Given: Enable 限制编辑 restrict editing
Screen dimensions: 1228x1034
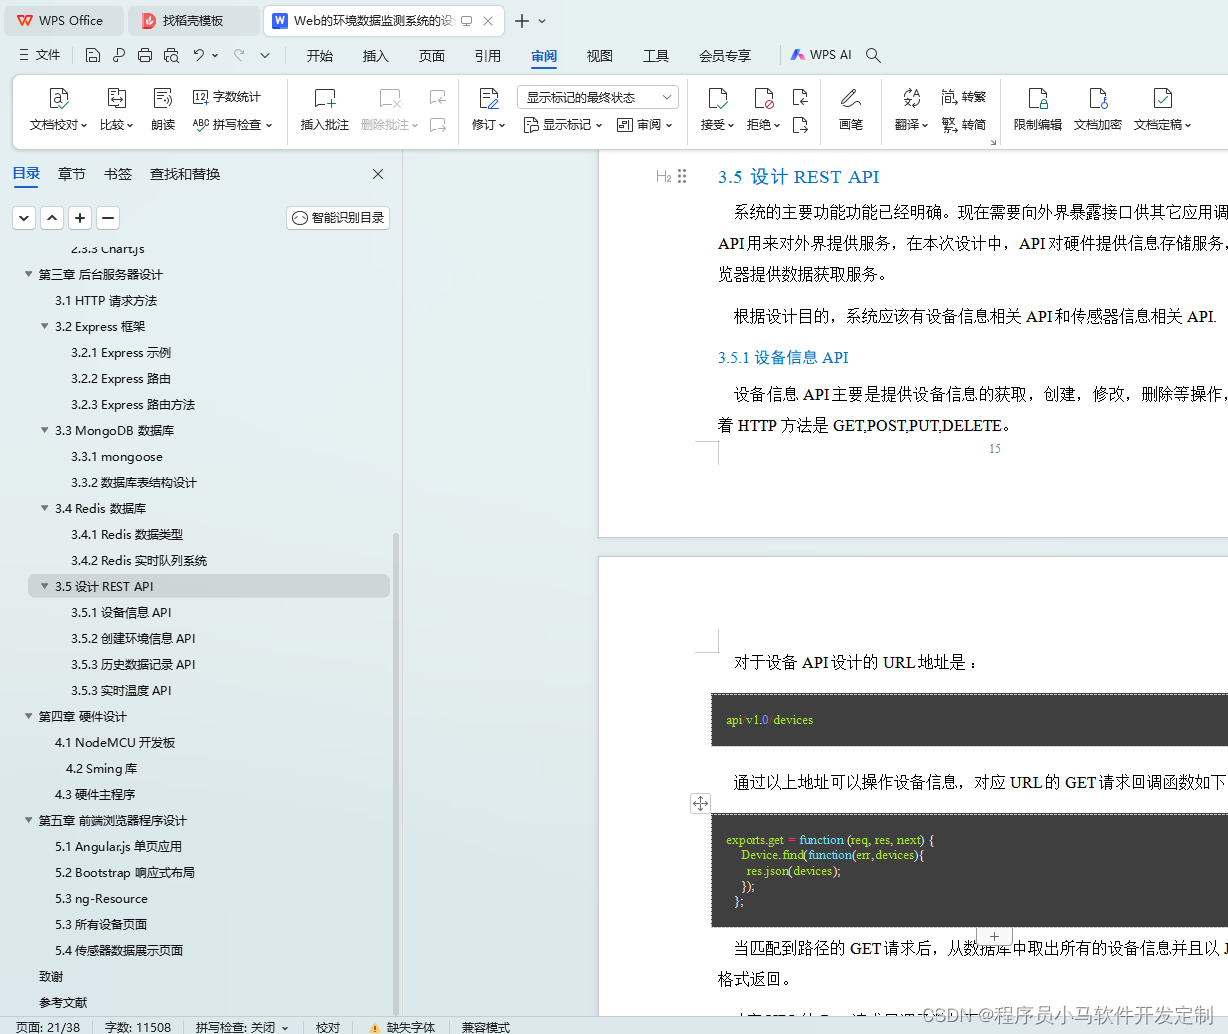Looking at the screenshot, I should pyautogui.click(x=1037, y=110).
